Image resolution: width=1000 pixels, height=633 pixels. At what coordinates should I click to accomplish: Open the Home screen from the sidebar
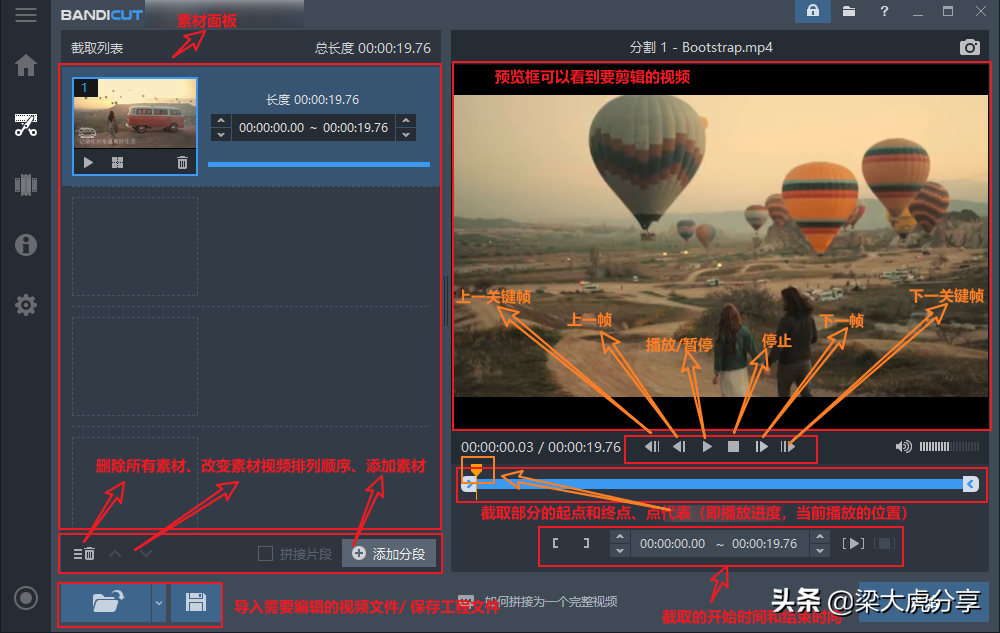(26, 66)
